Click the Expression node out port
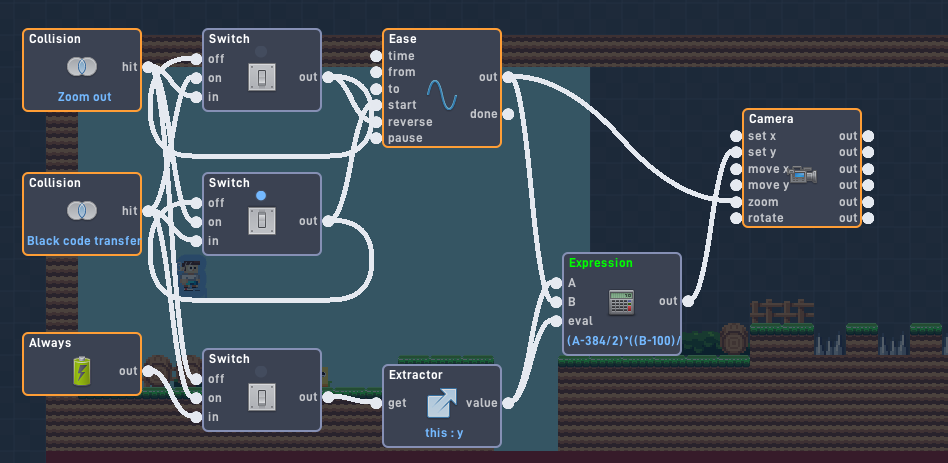Screen dimensions: 948x463 tap(687, 301)
